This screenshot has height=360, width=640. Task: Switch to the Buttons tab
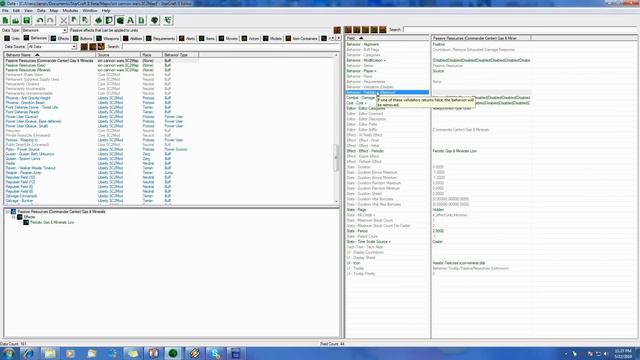(x=83, y=38)
